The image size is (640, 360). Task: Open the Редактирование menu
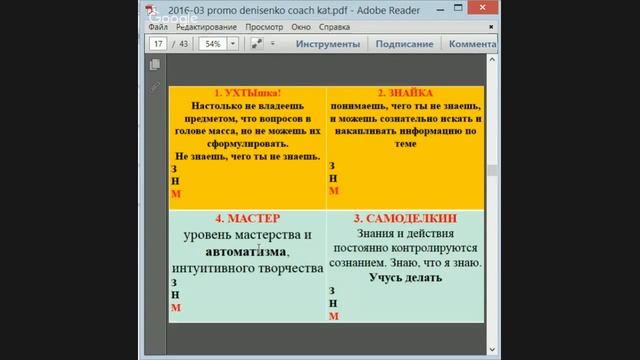pyautogui.click(x=206, y=27)
